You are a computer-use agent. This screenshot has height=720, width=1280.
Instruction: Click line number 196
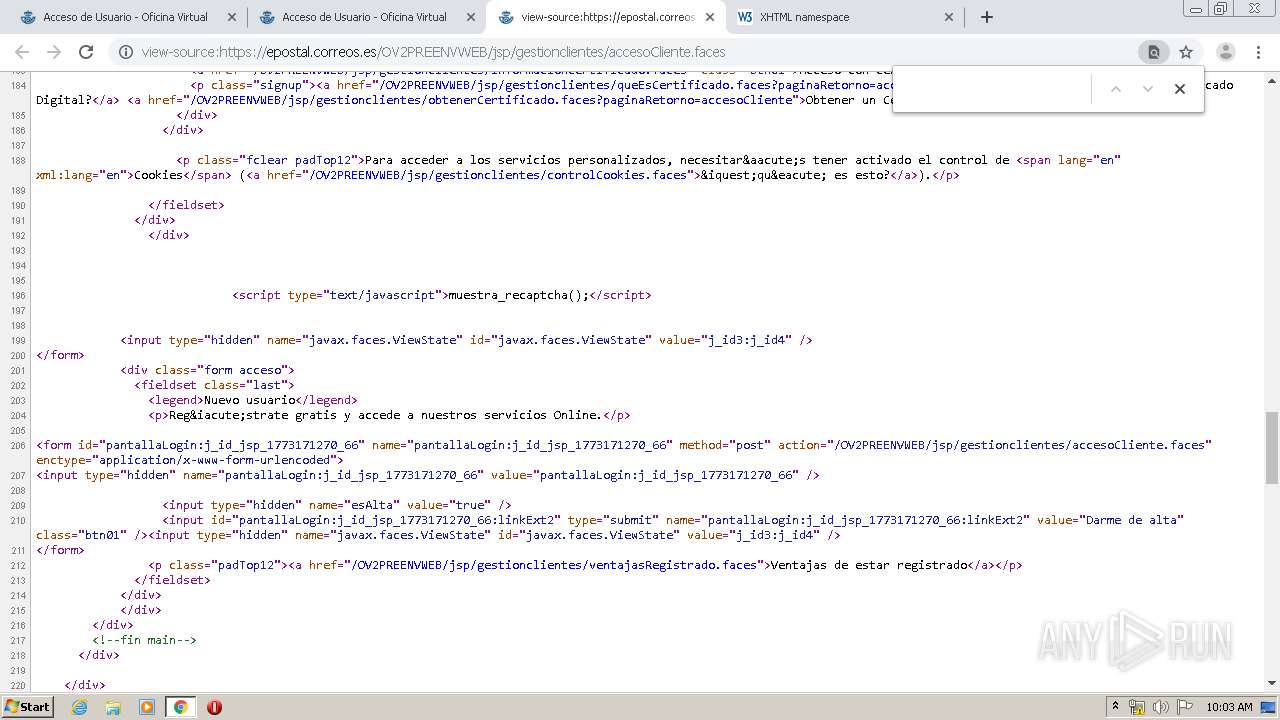18,296
